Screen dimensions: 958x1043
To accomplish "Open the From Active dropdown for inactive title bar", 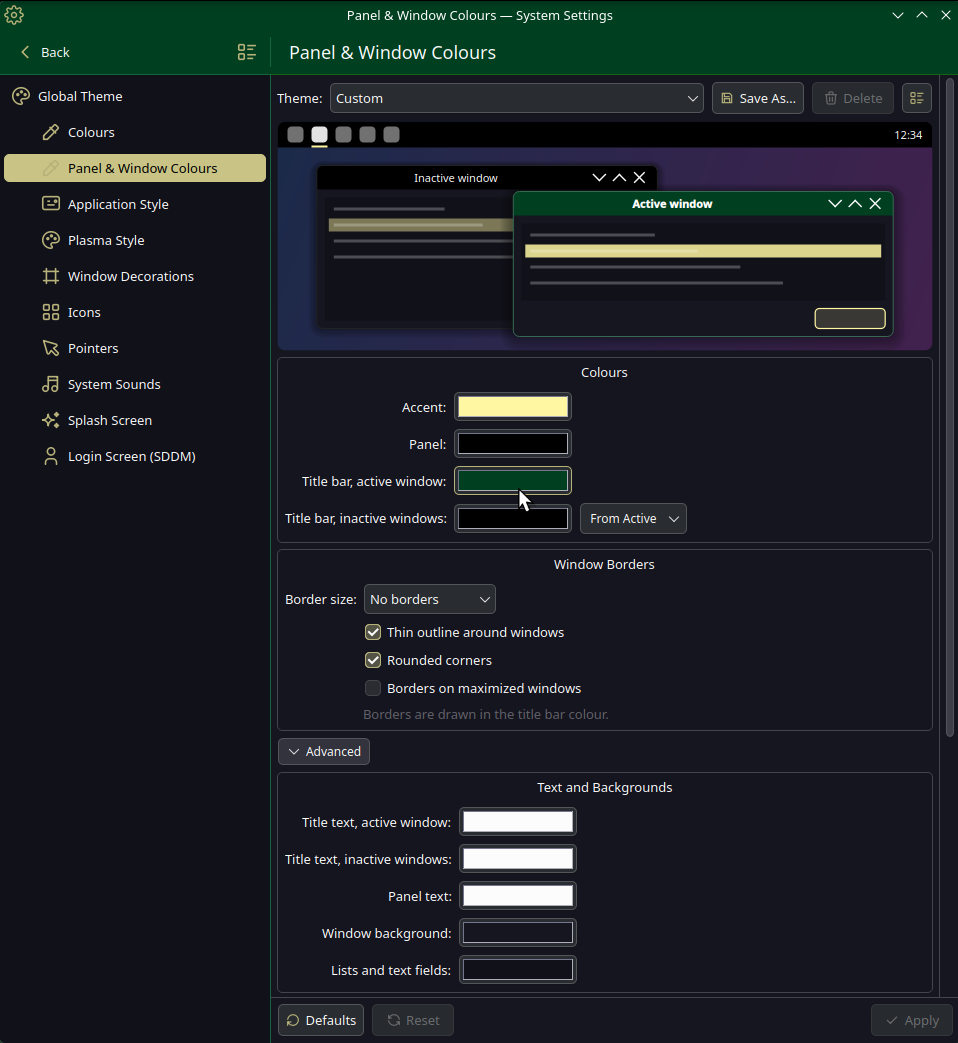I will [633, 519].
